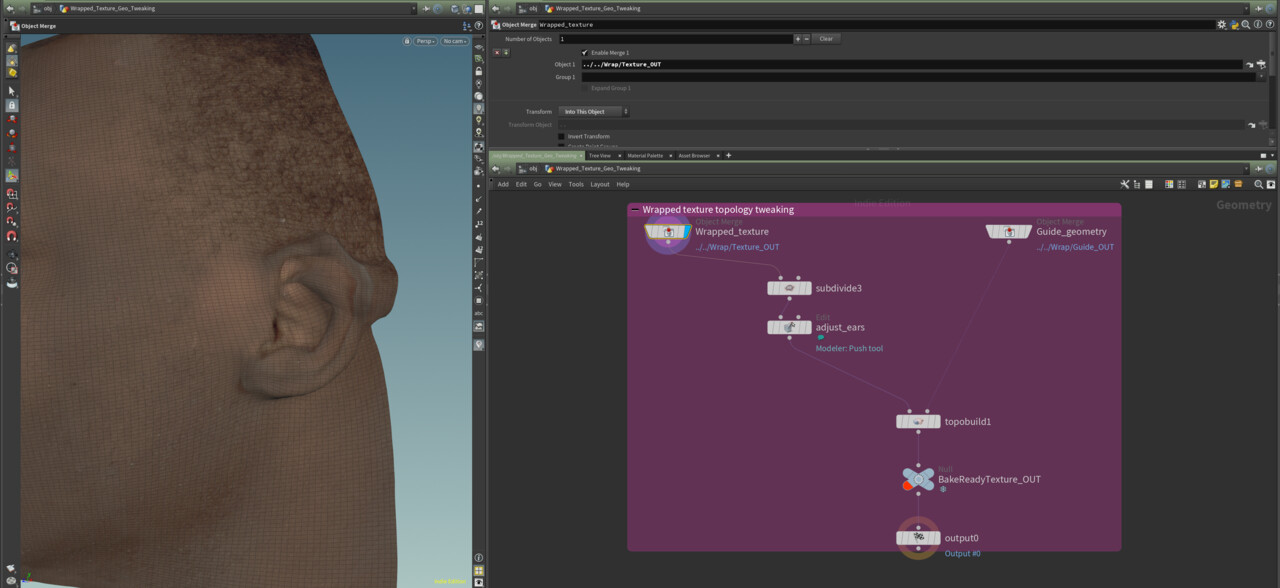Click the Guide_geometry Object Merge node icon

pyautogui.click(x=1009, y=232)
